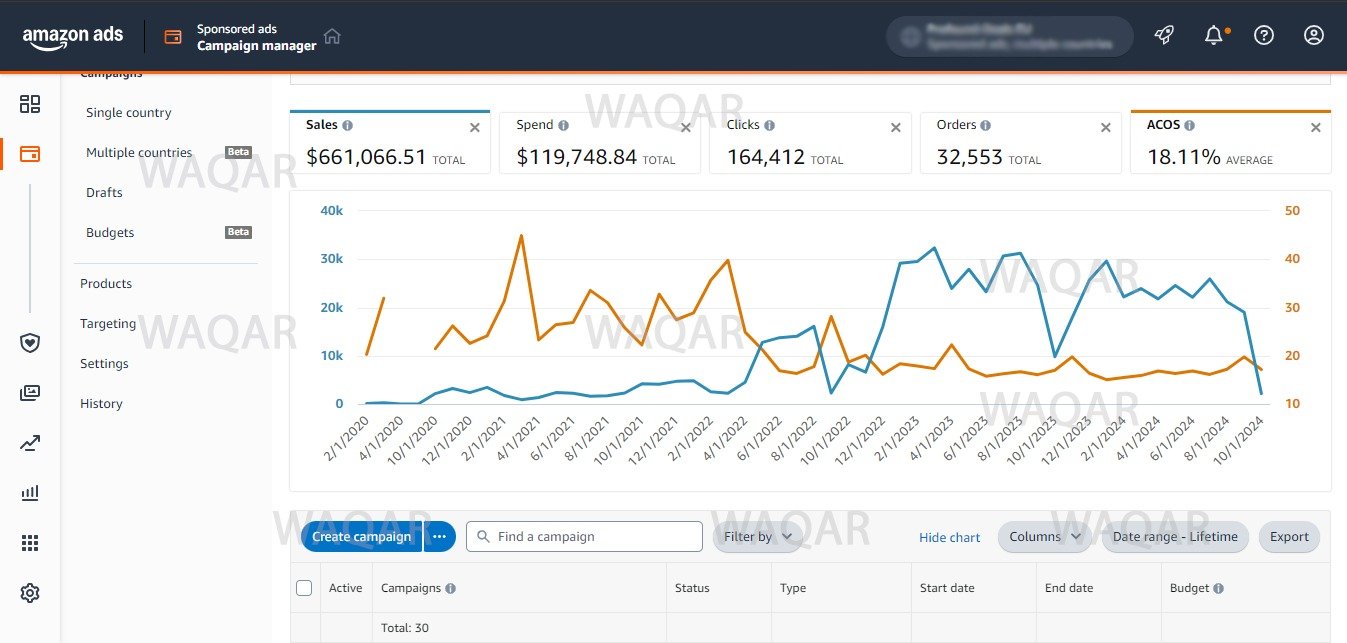Click the Create campaign button
The height and width of the screenshot is (643, 1347).
(361, 537)
